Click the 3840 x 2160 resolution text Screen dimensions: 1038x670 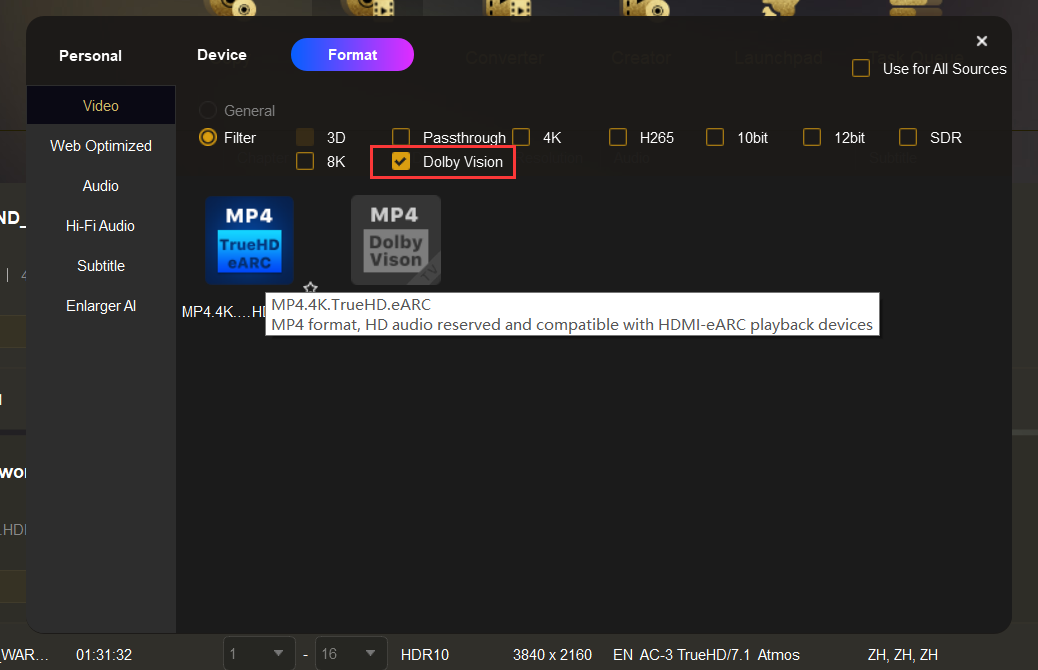(x=552, y=655)
